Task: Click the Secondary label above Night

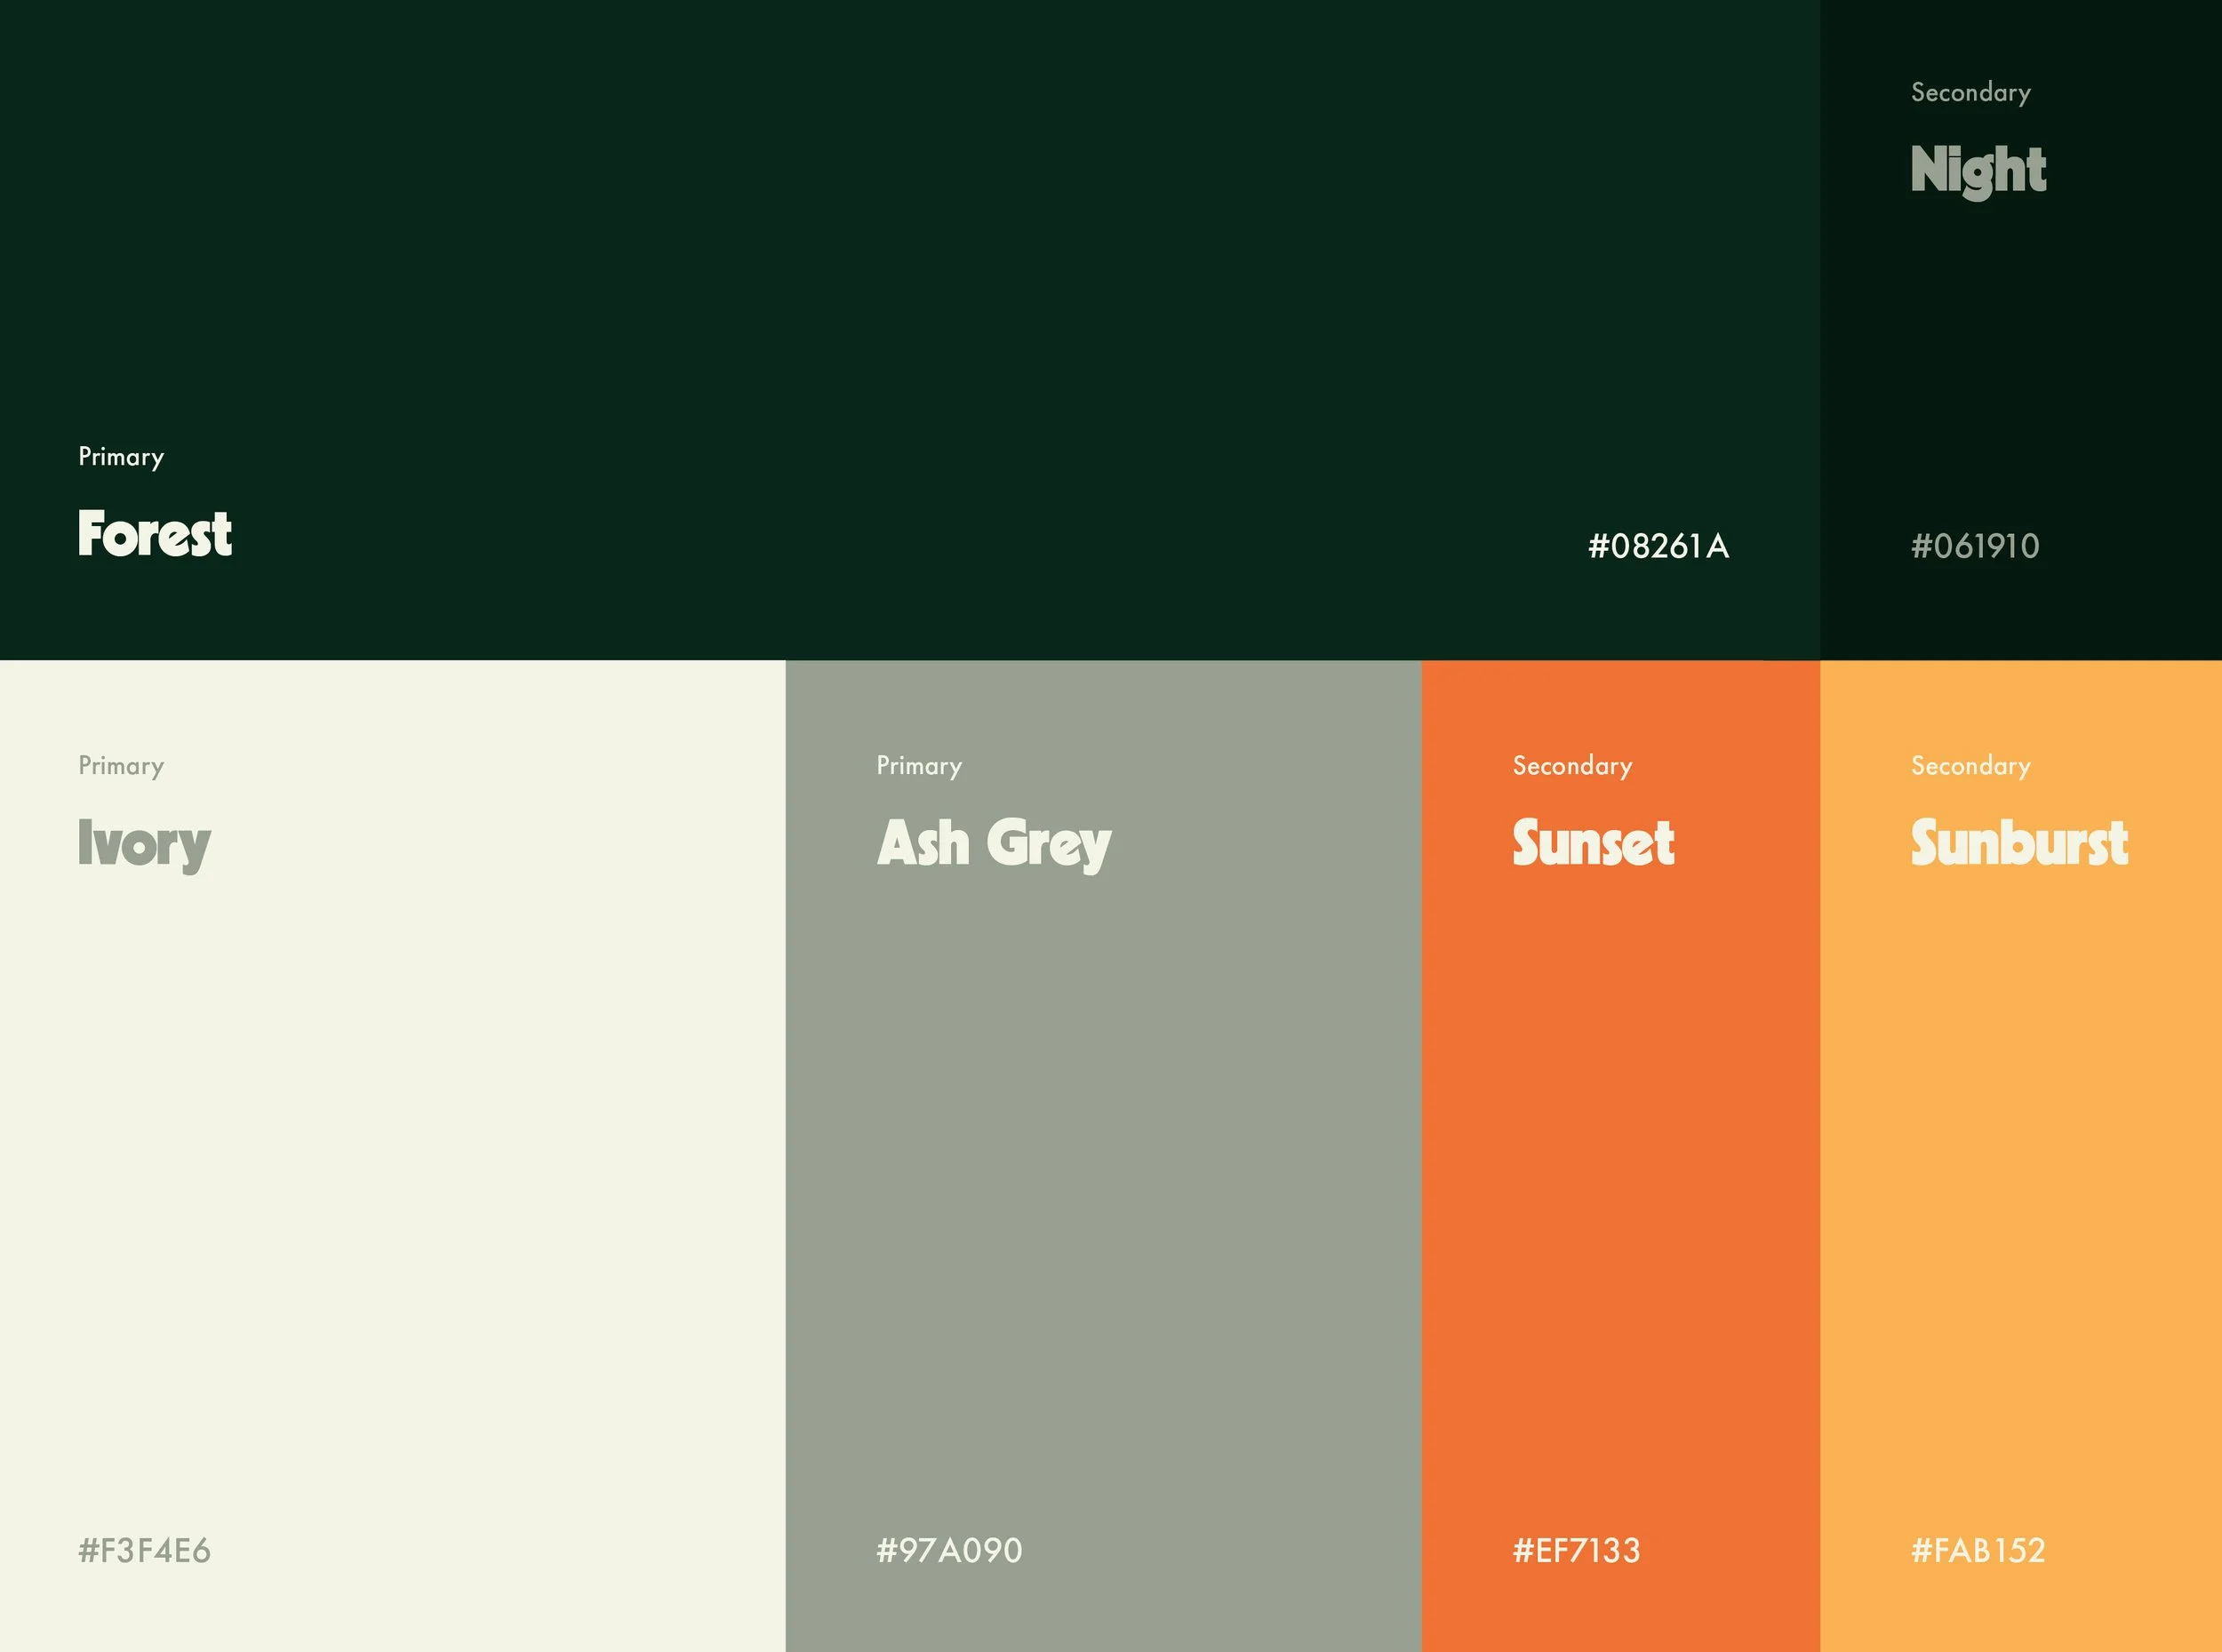Action: (x=1970, y=93)
